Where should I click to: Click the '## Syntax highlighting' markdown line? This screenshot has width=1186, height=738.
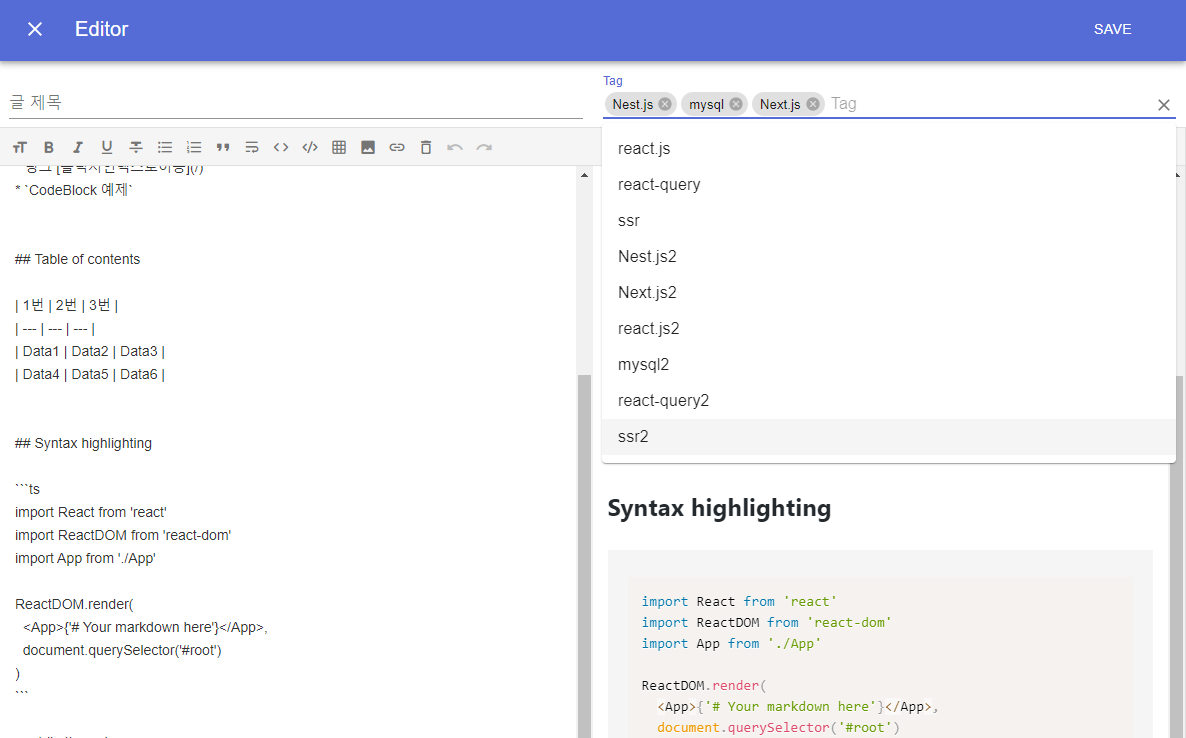click(83, 443)
